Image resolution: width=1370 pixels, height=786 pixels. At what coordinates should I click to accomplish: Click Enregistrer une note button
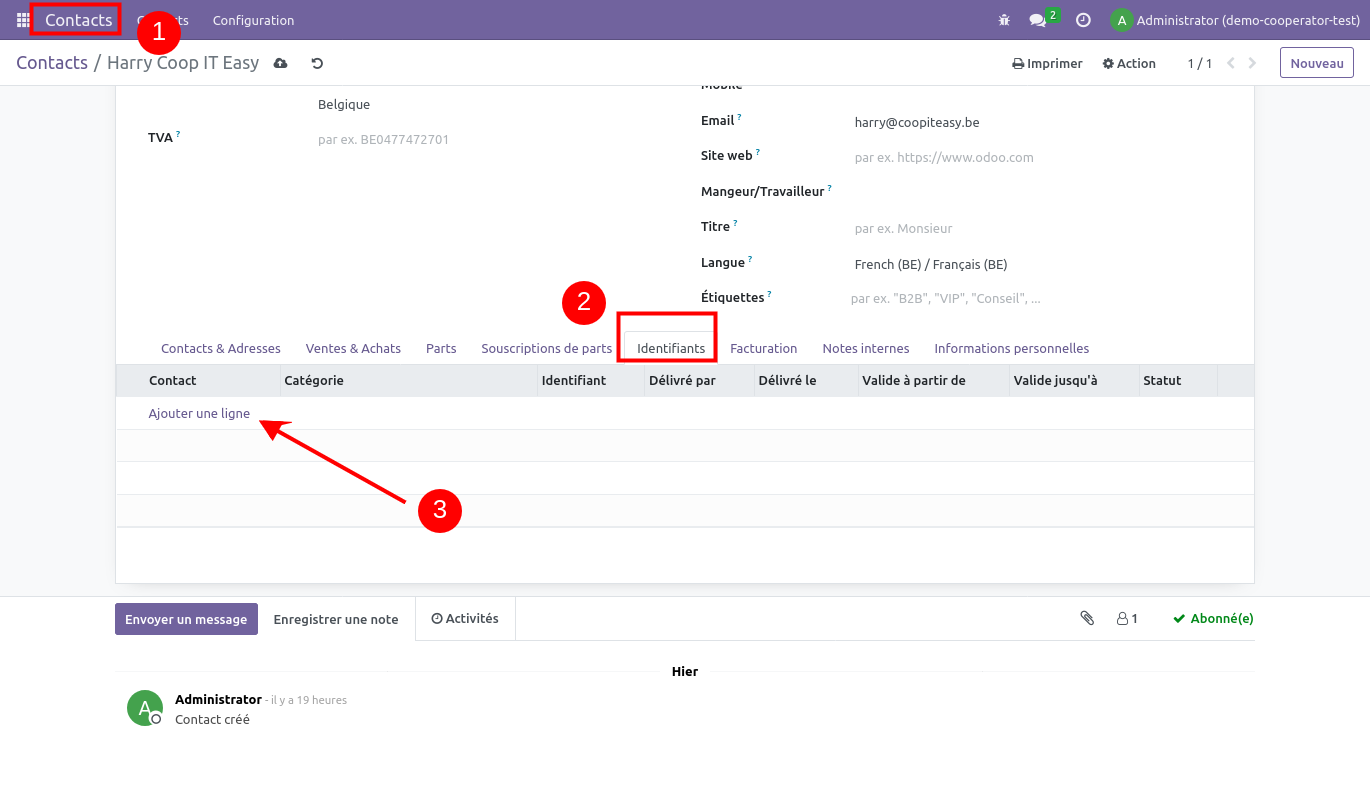[336, 619]
